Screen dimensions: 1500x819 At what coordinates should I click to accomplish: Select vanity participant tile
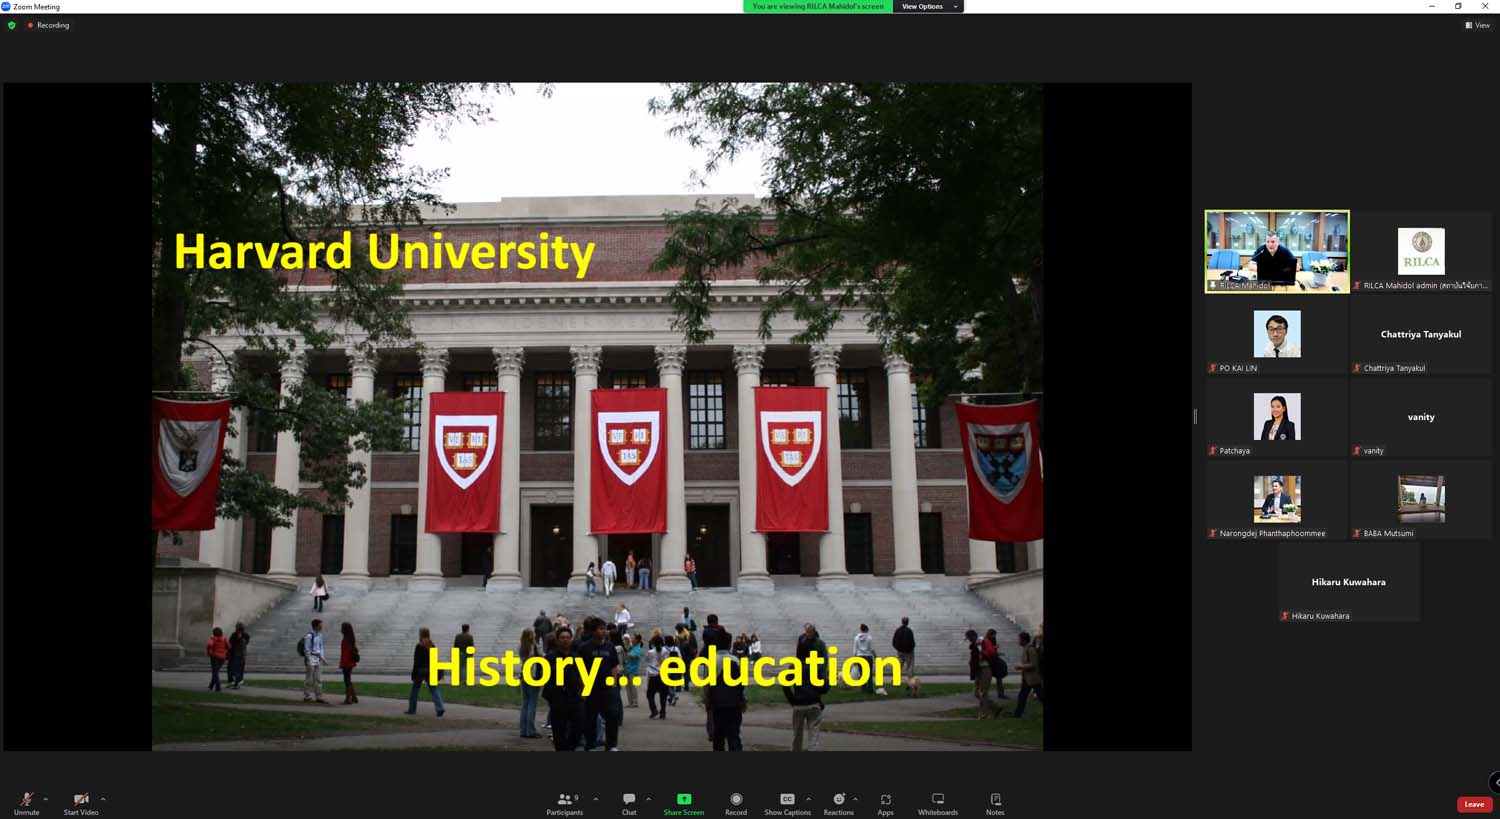pyautogui.click(x=1421, y=417)
